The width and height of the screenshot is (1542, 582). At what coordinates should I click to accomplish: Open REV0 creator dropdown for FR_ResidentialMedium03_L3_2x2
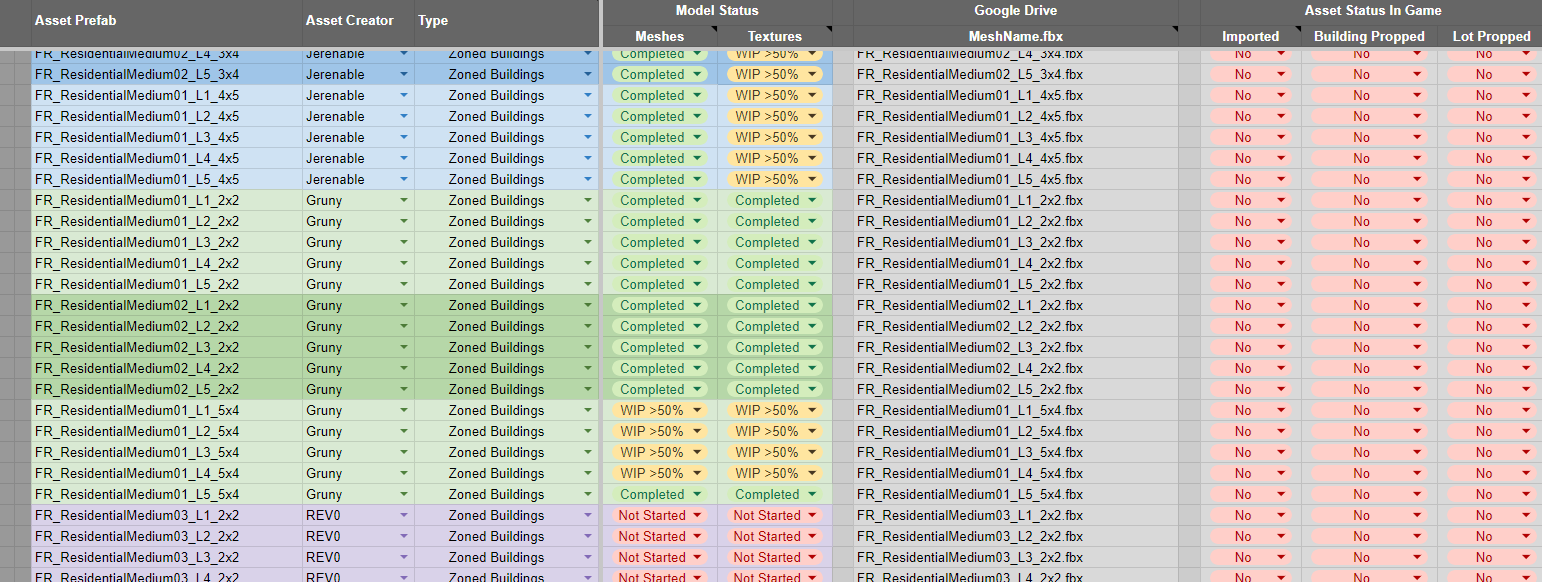[x=404, y=558]
